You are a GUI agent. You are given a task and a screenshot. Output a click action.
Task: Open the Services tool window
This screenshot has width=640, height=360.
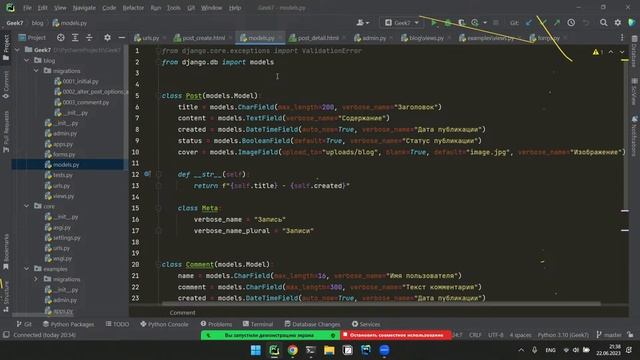click(366, 324)
